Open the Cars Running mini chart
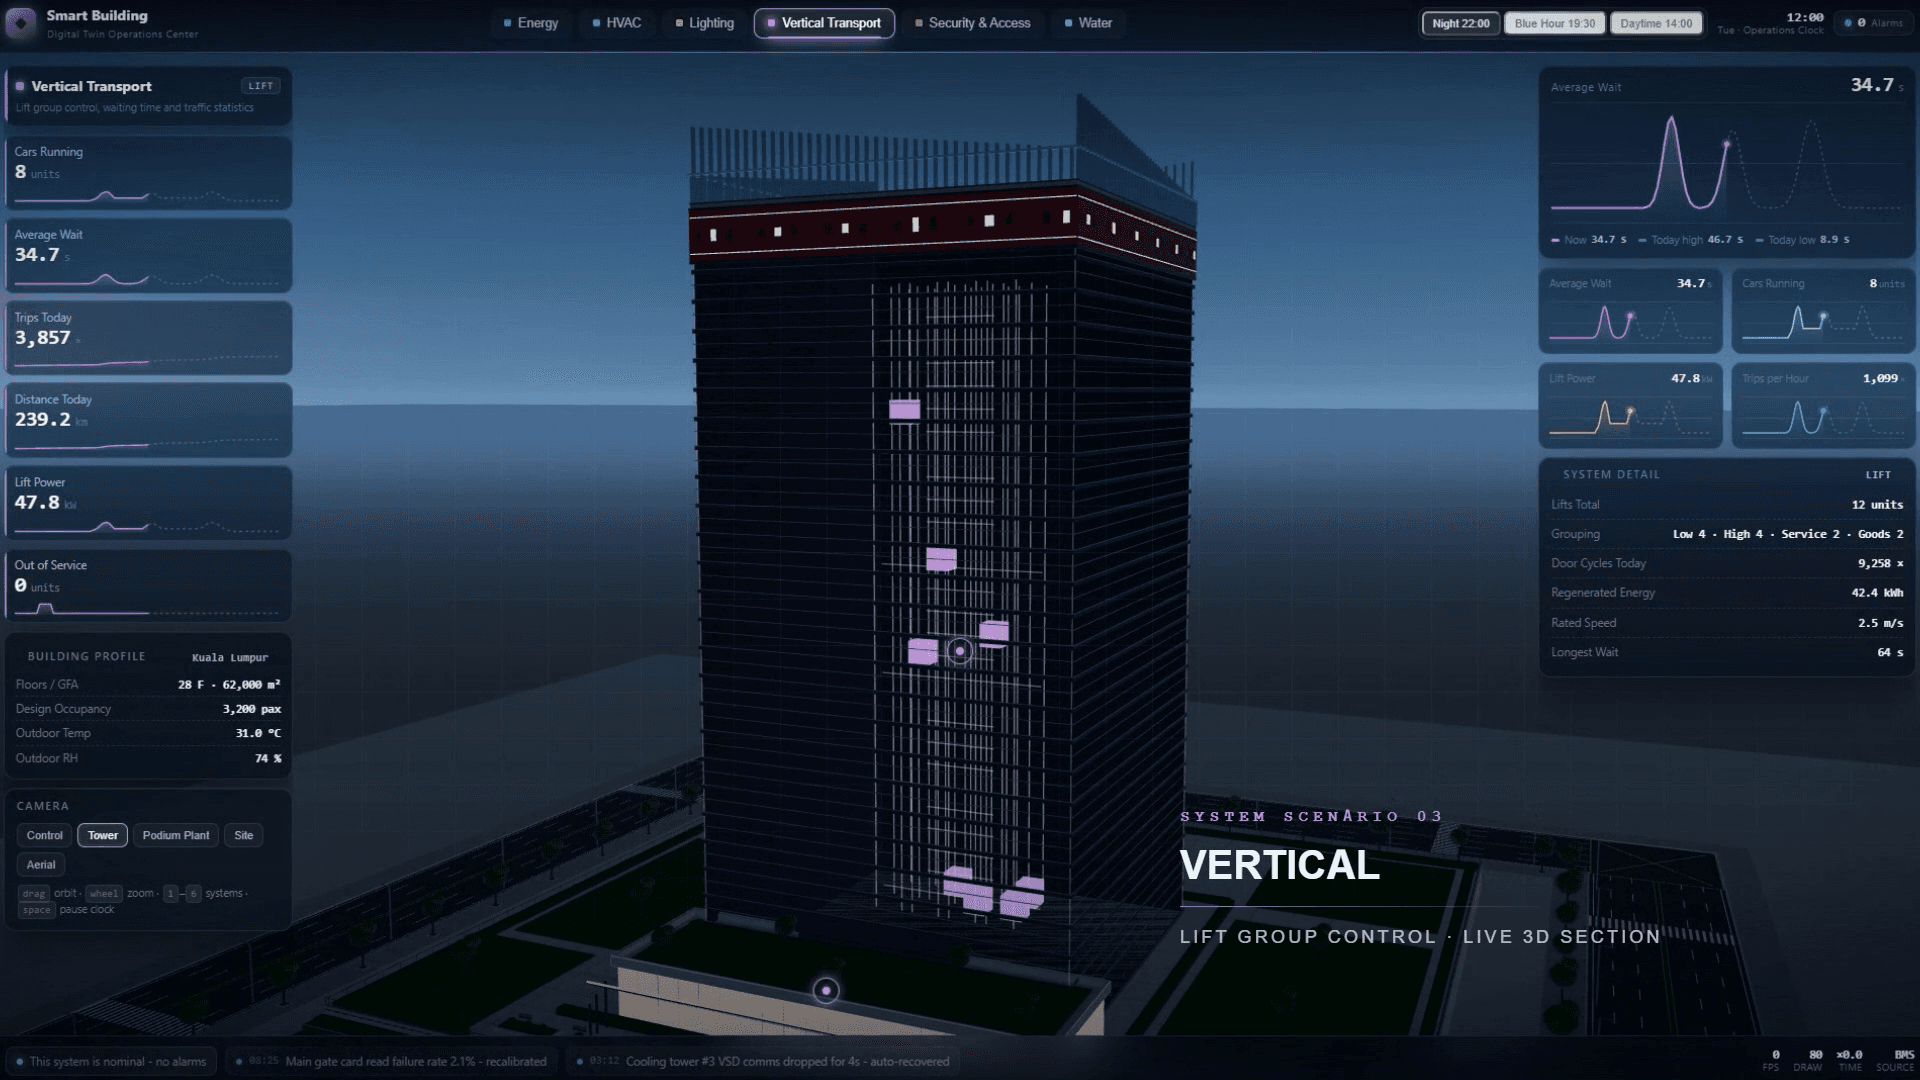Image resolution: width=1920 pixels, height=1080 pixels. (1823, 311)
